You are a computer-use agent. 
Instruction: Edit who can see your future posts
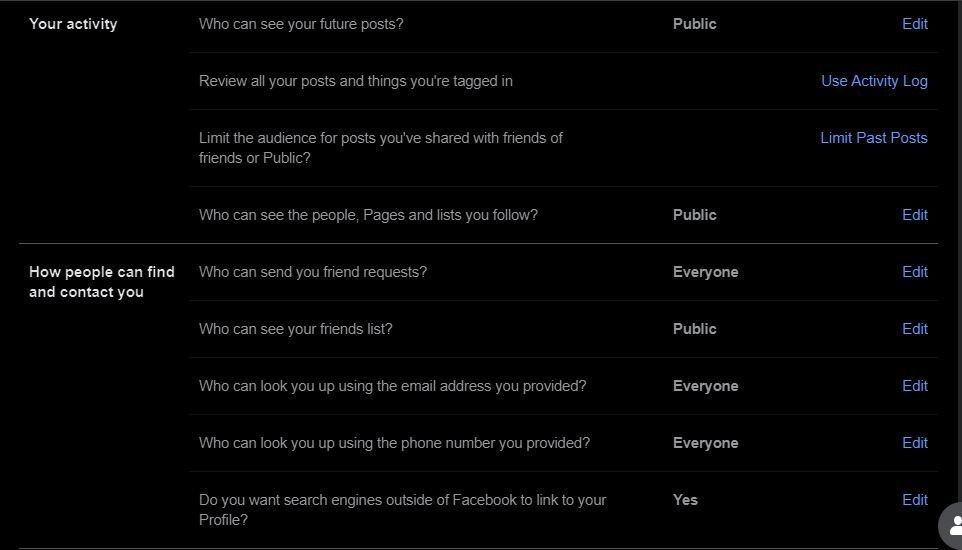[x=914, y=24]
